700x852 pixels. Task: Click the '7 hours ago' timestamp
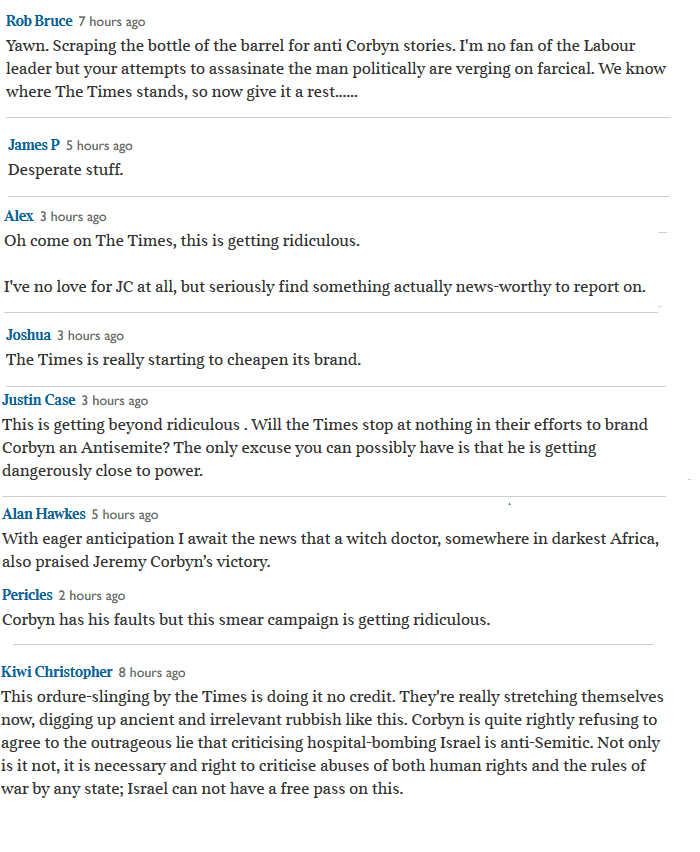pyautogui.click(x=112, y=22)
